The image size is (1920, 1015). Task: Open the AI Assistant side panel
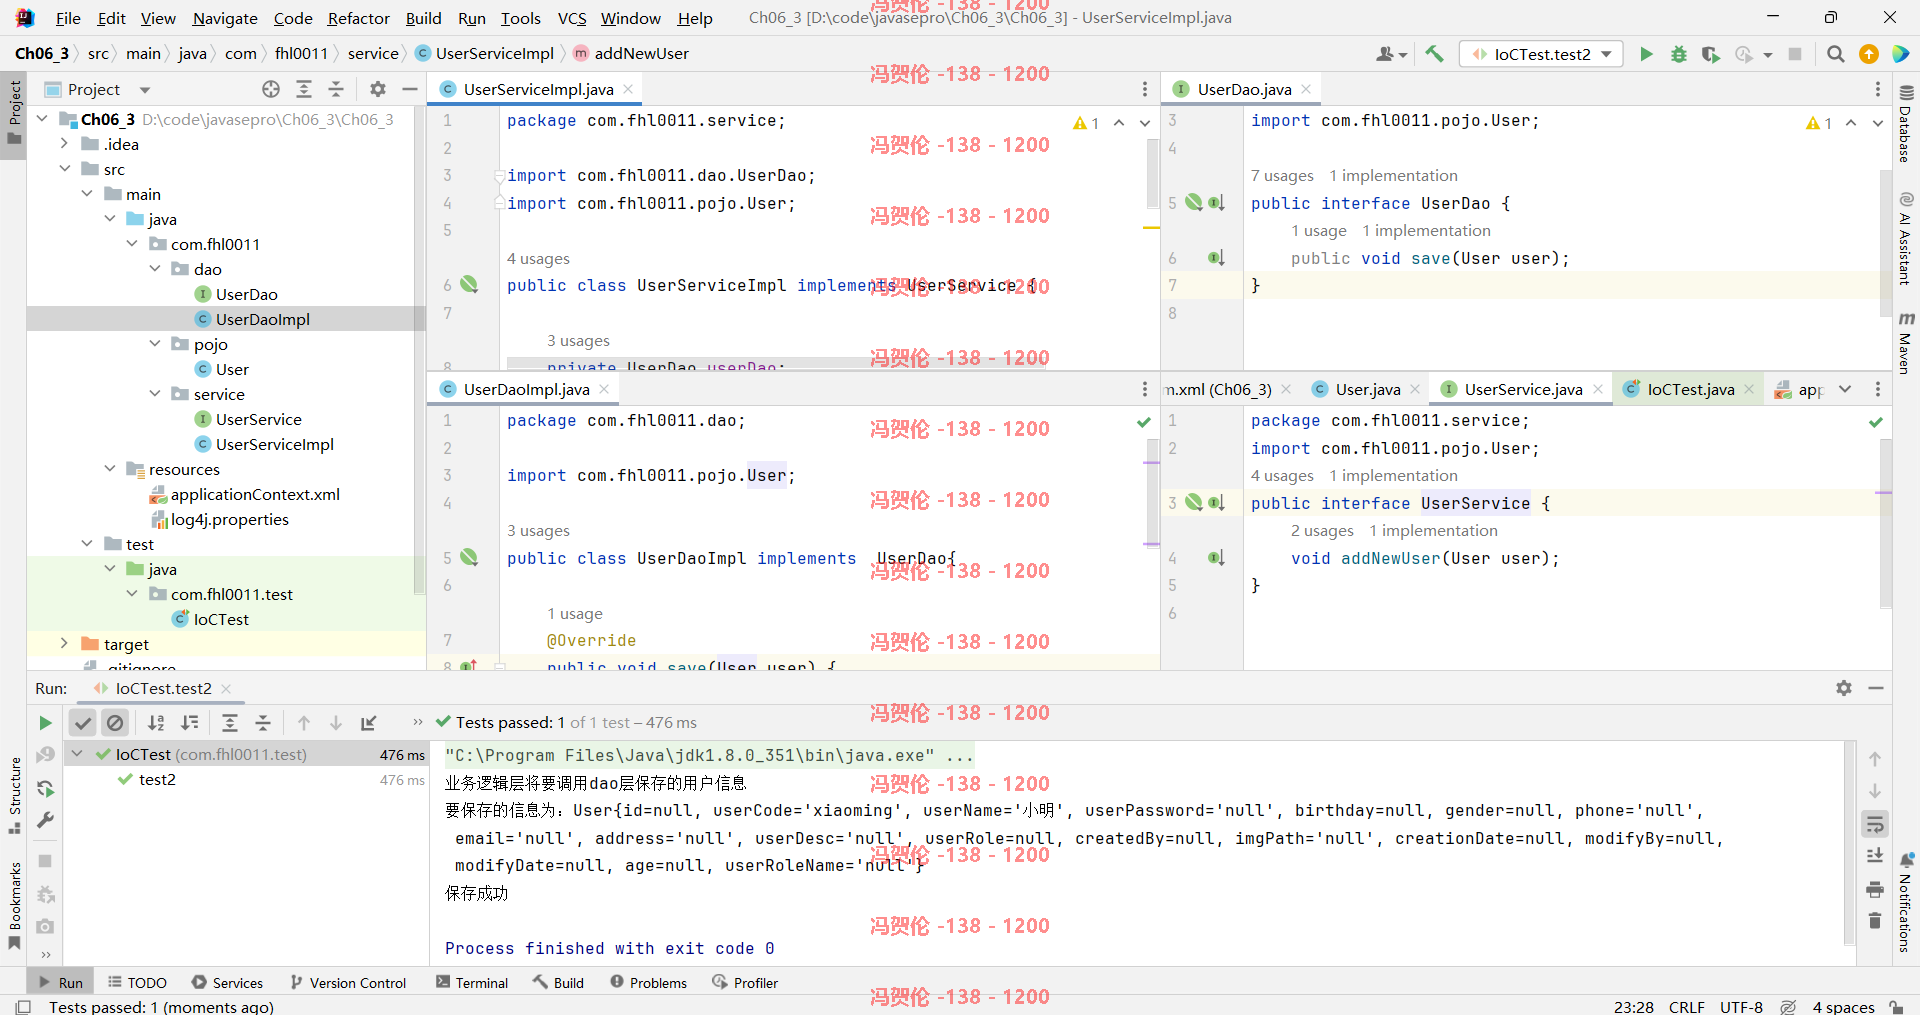1906,238
